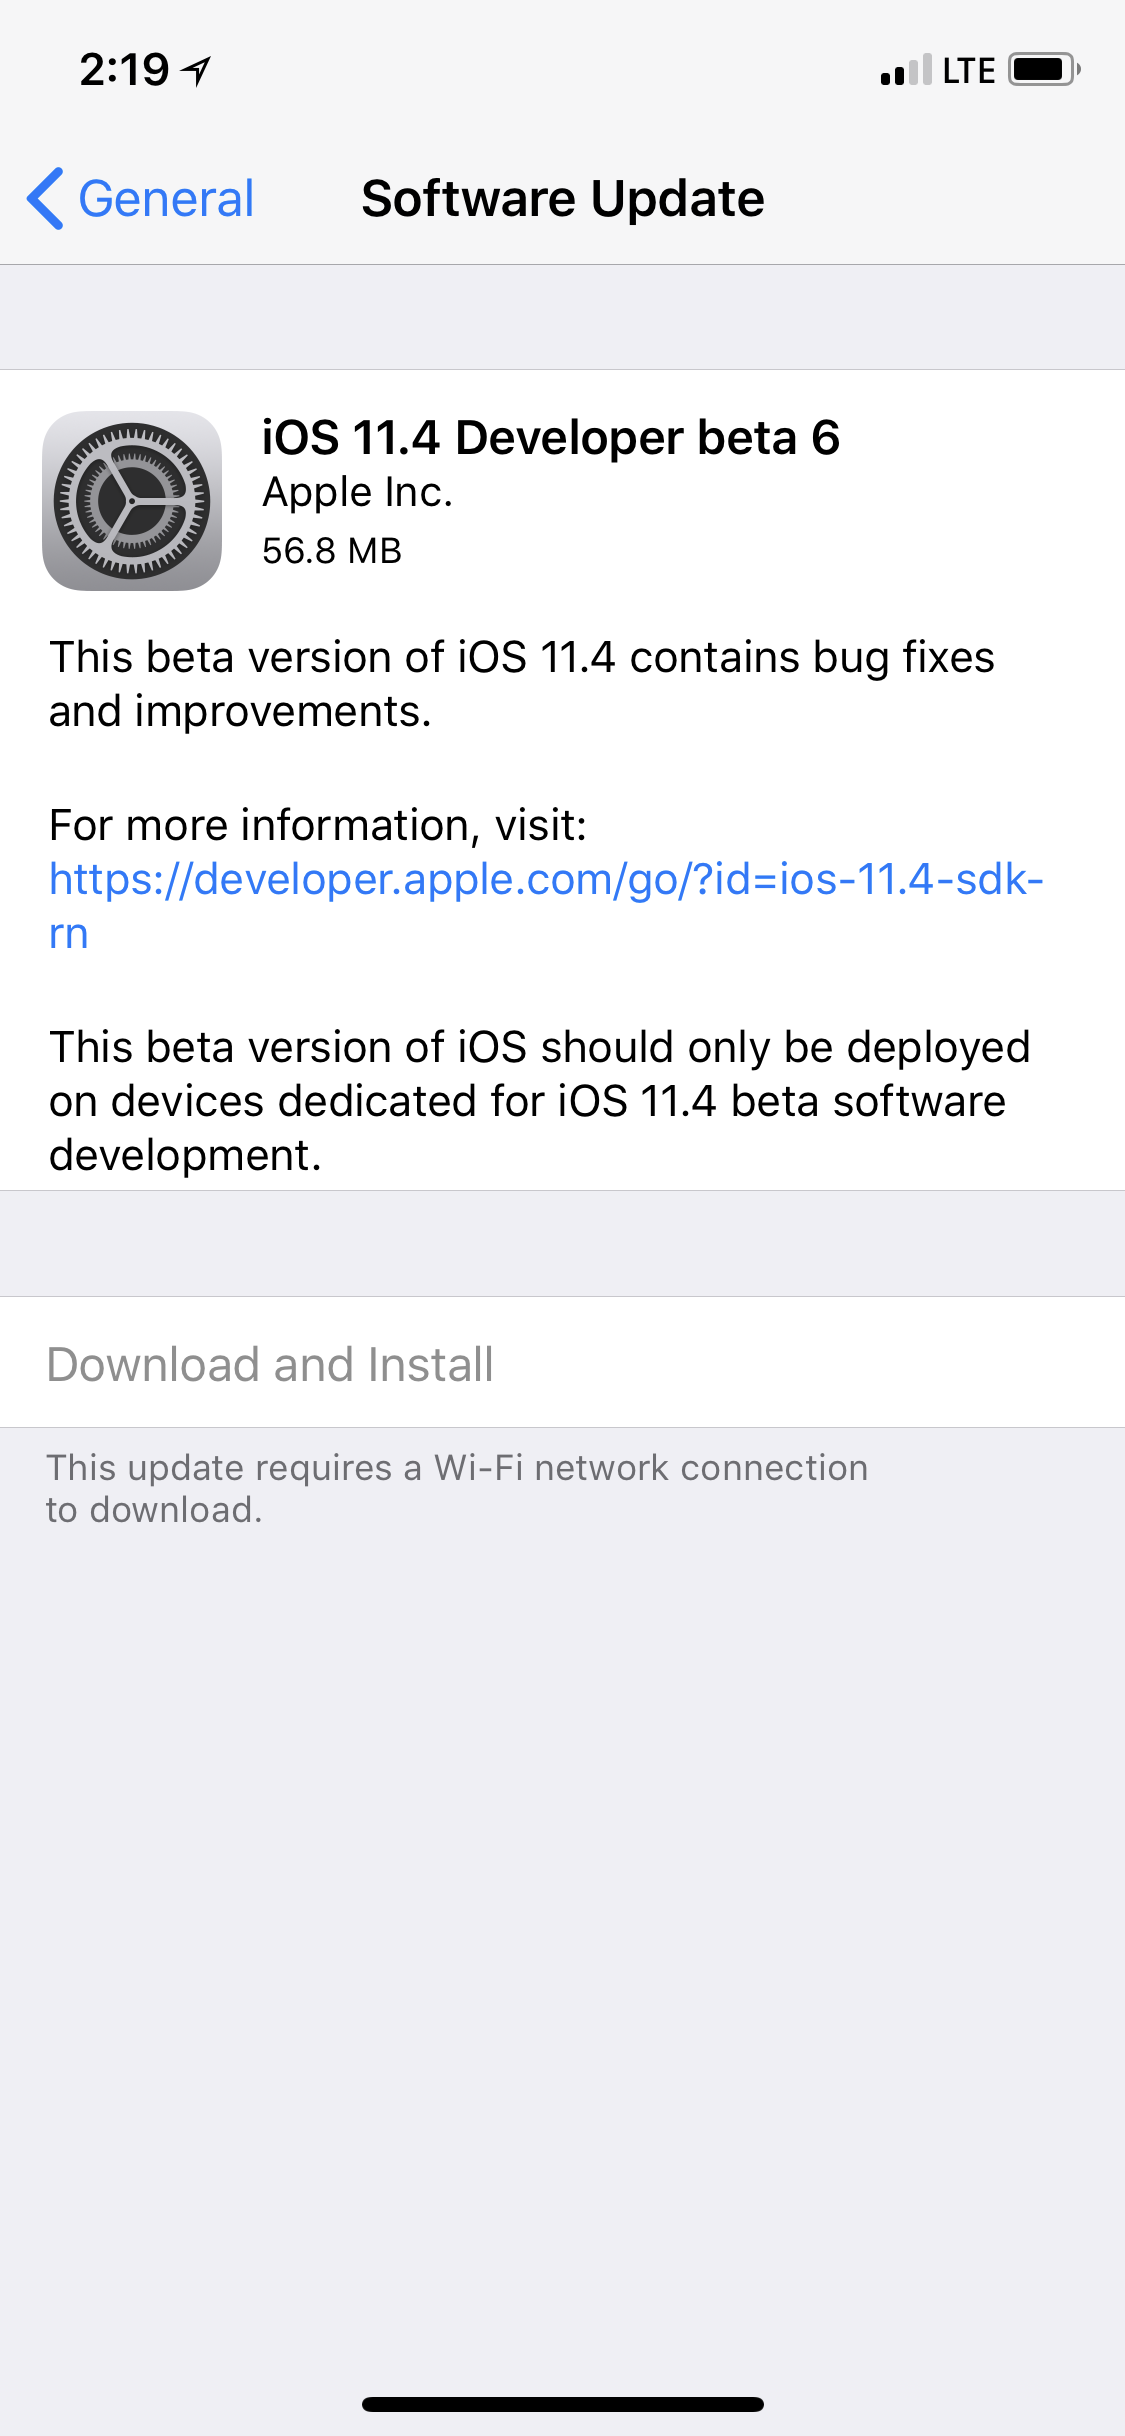Tap the Settings gear update icon
Viewport: 1125px width, 2436px height.
tap(132, 501)
